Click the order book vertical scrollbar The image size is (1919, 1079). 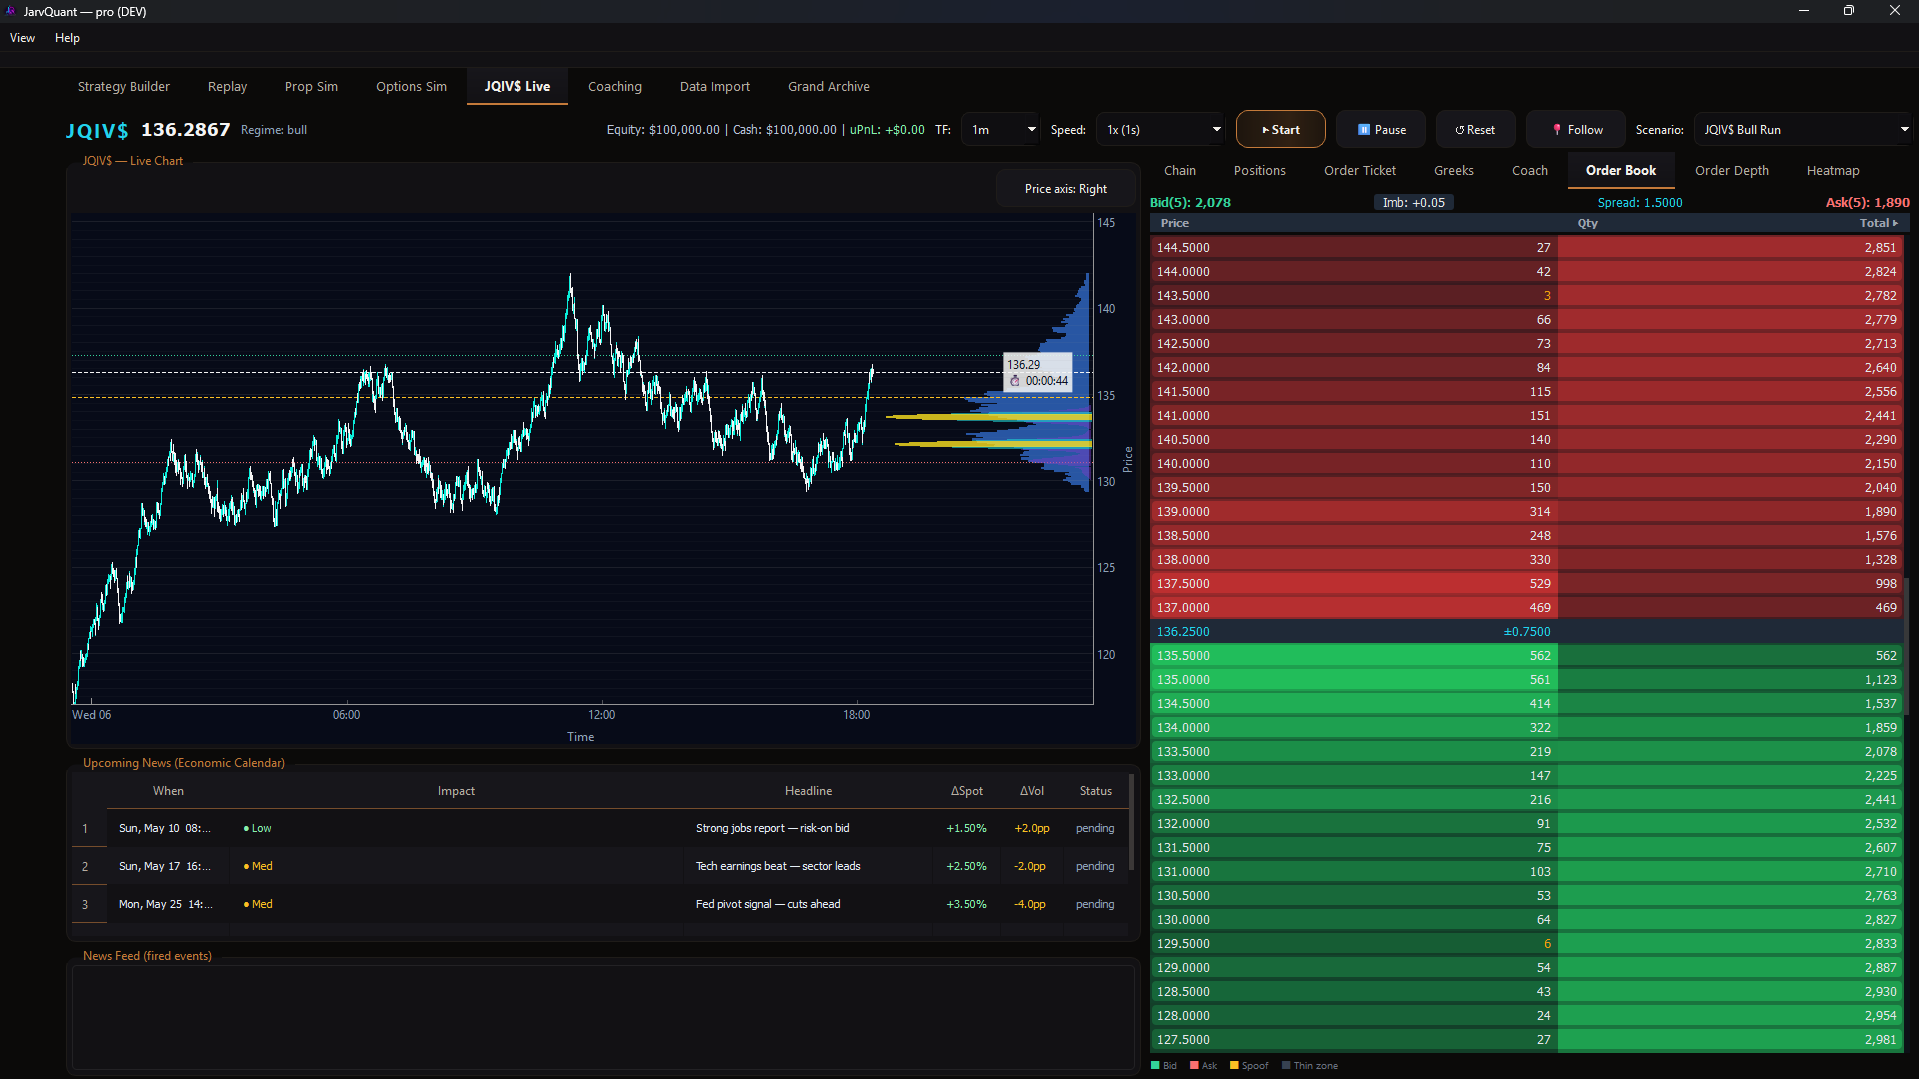click(x=1907, y=646)
